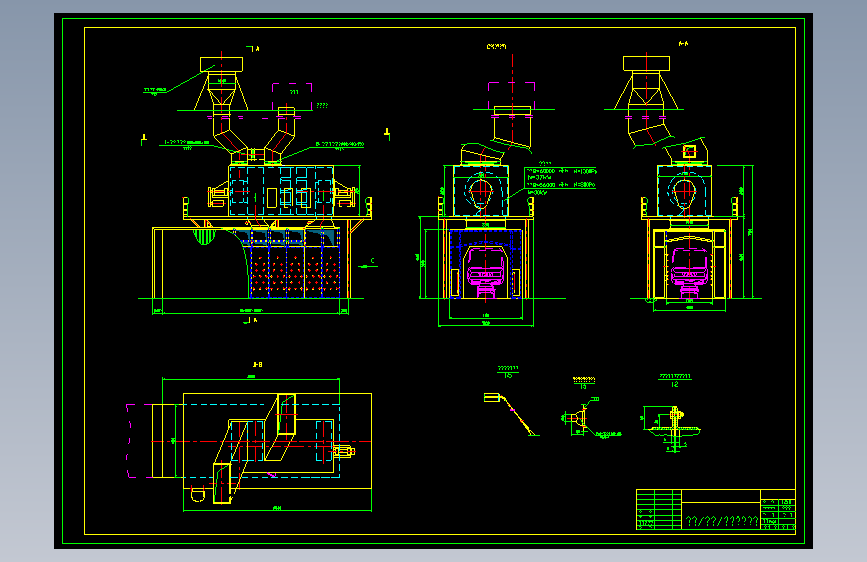Select the B-B label above the plan view
The image size is (867, 562).
tap(257, 365)
